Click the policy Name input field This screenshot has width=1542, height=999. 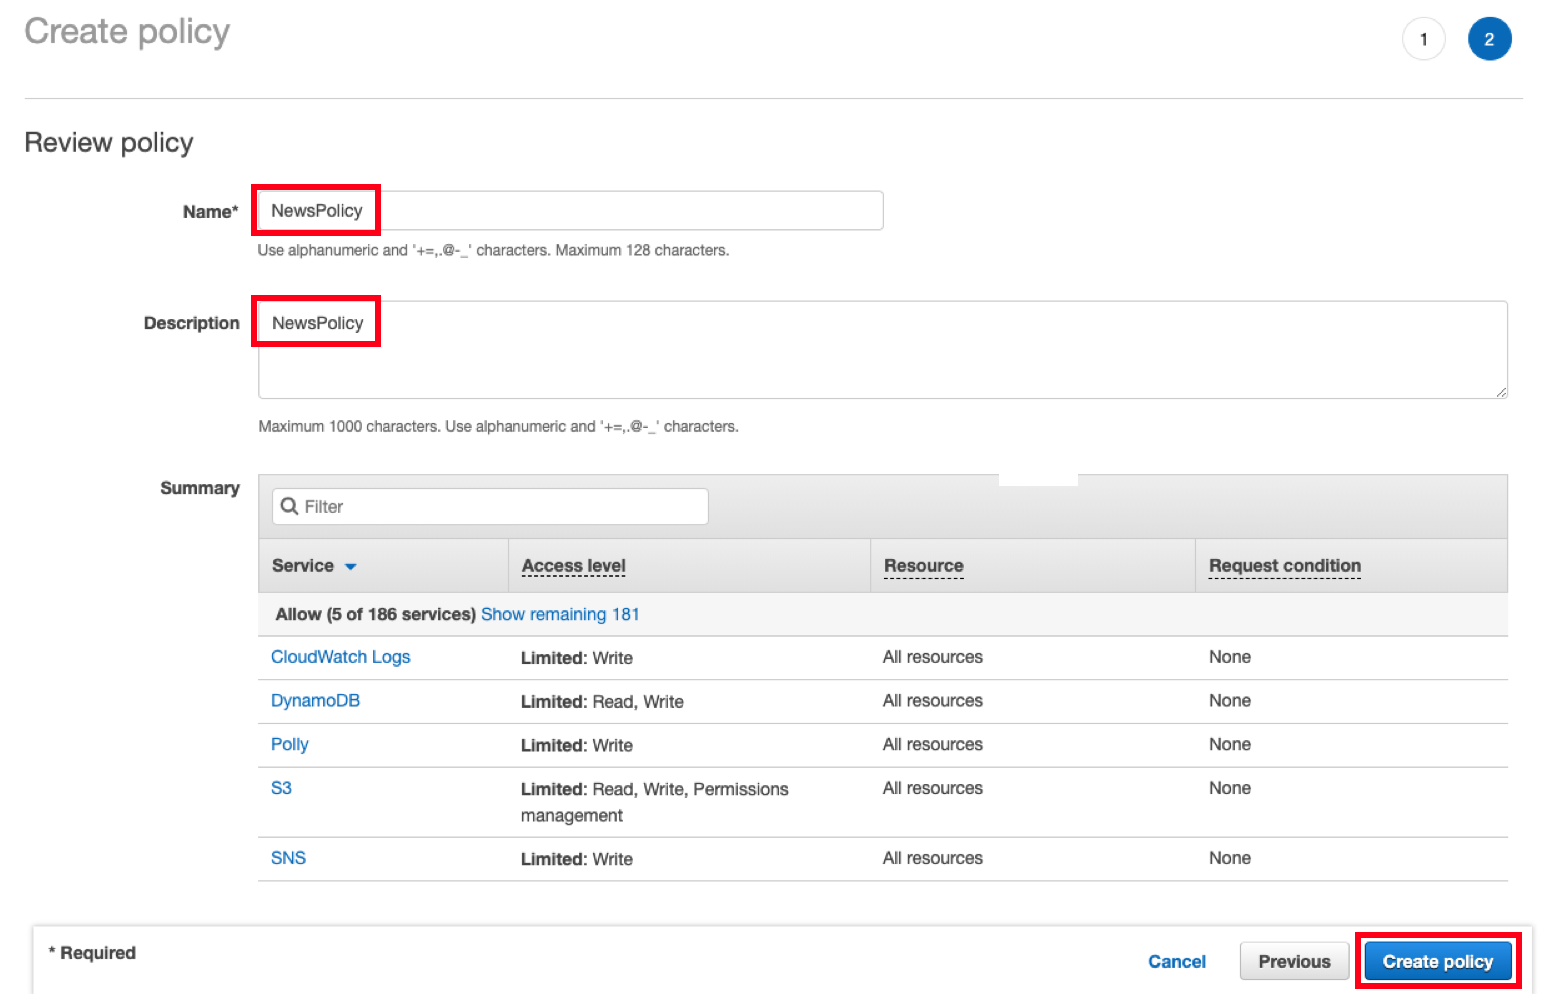click(570, 211)
